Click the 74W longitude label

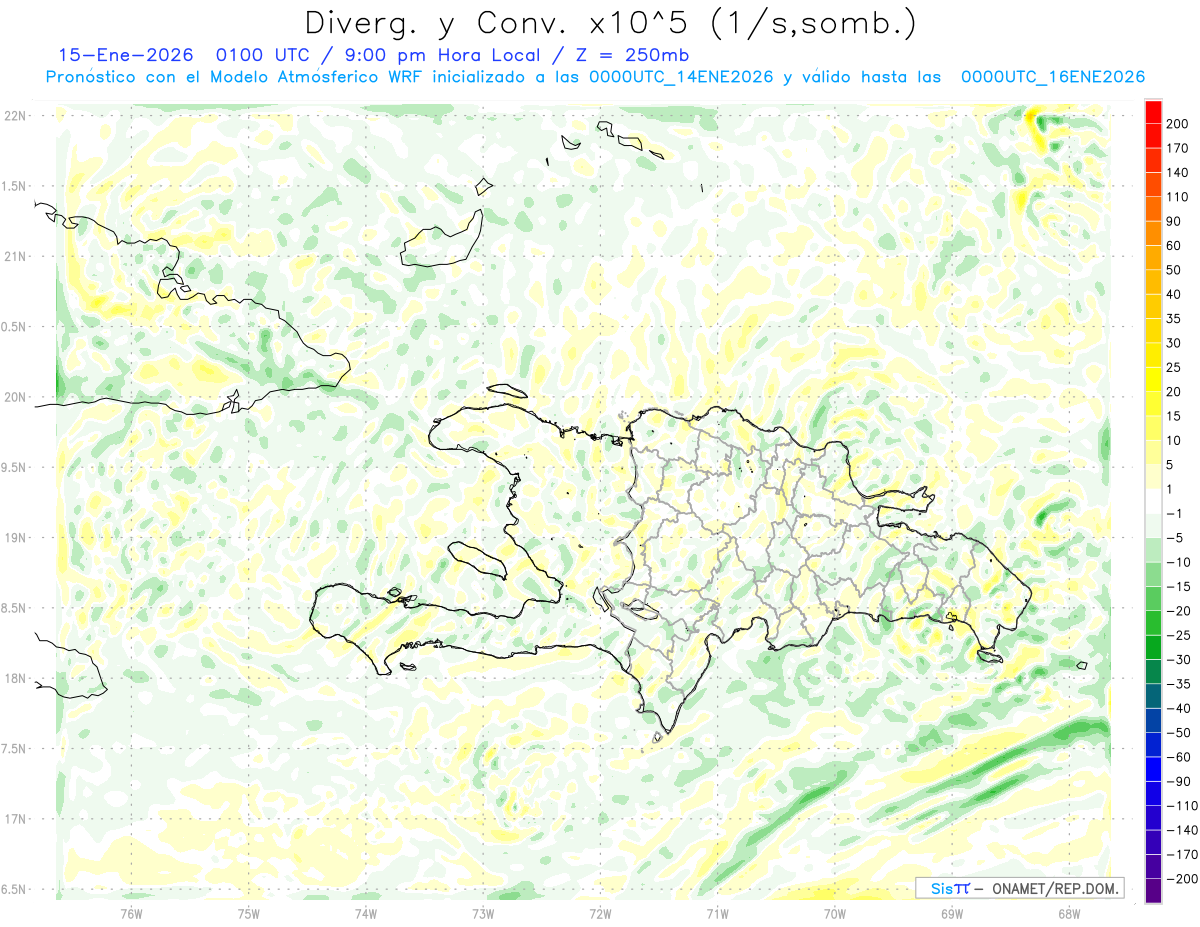pos(366,914)
